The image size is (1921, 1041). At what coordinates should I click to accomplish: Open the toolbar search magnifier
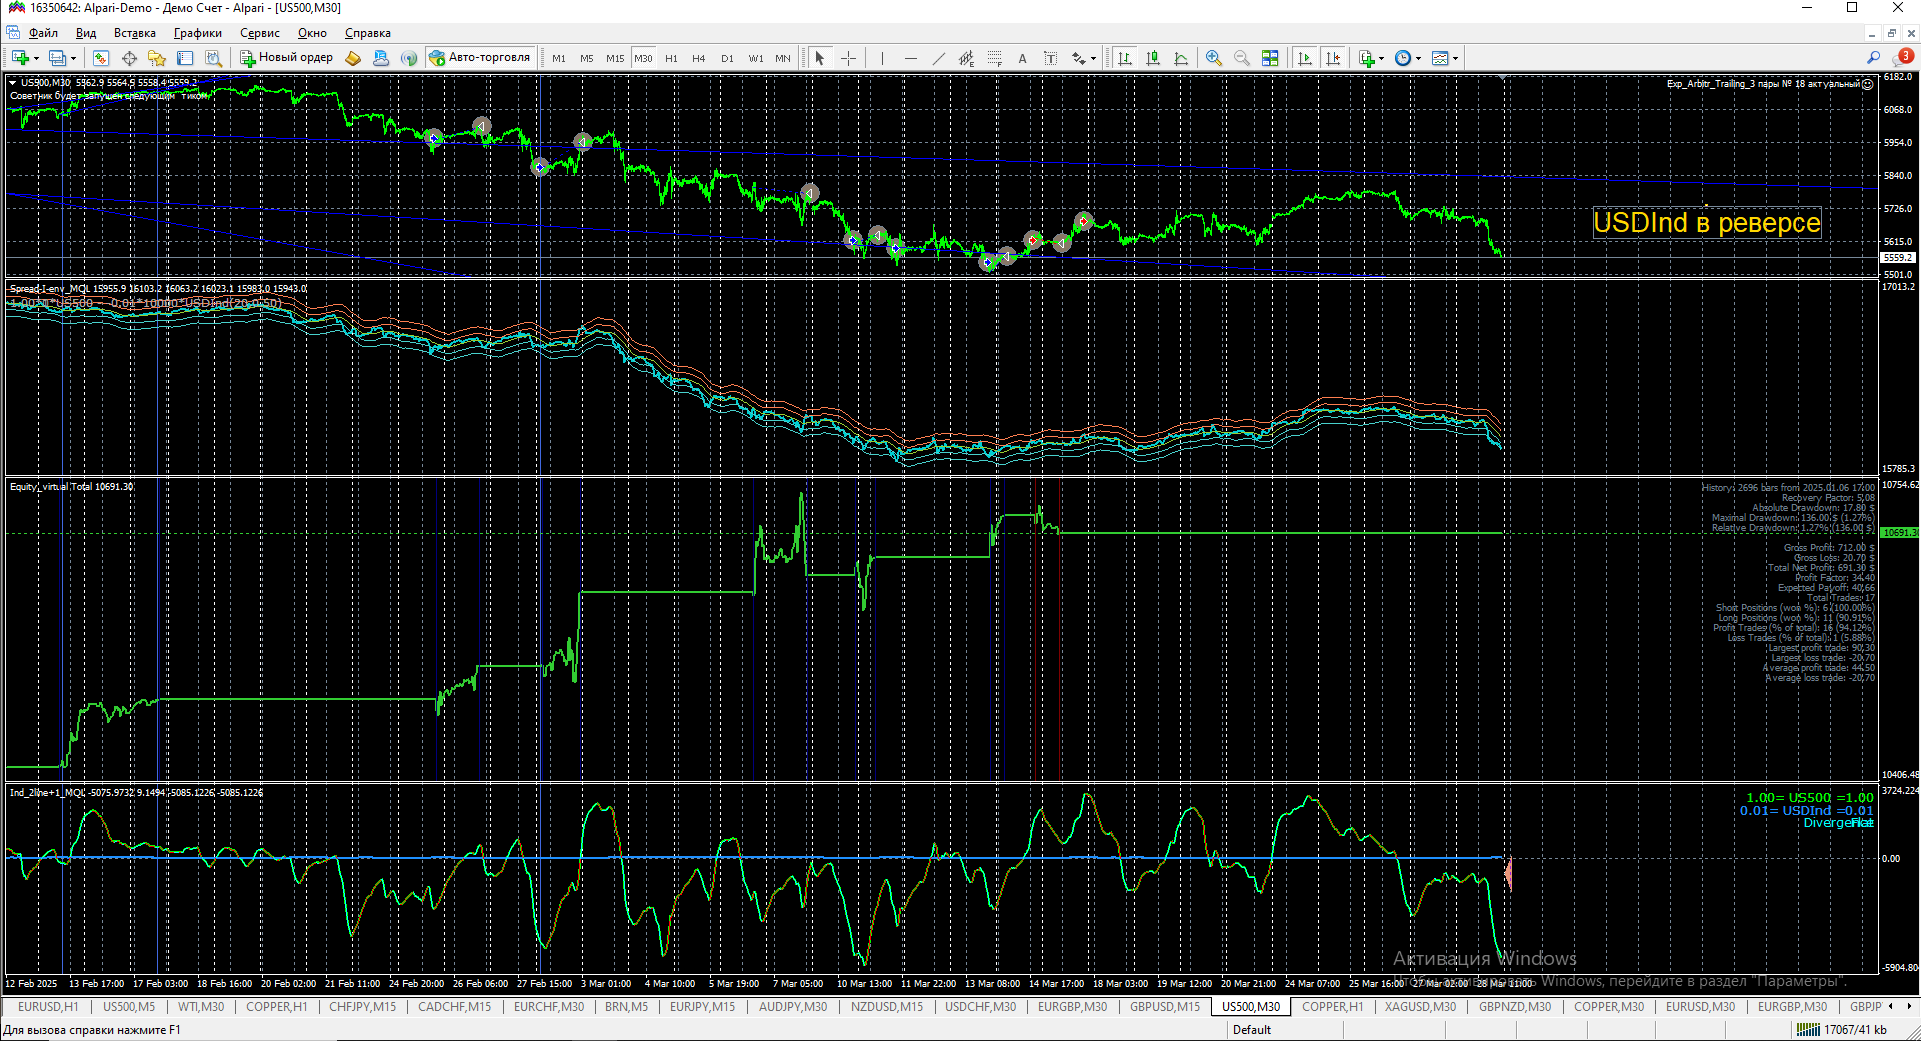pos(1873,58)
